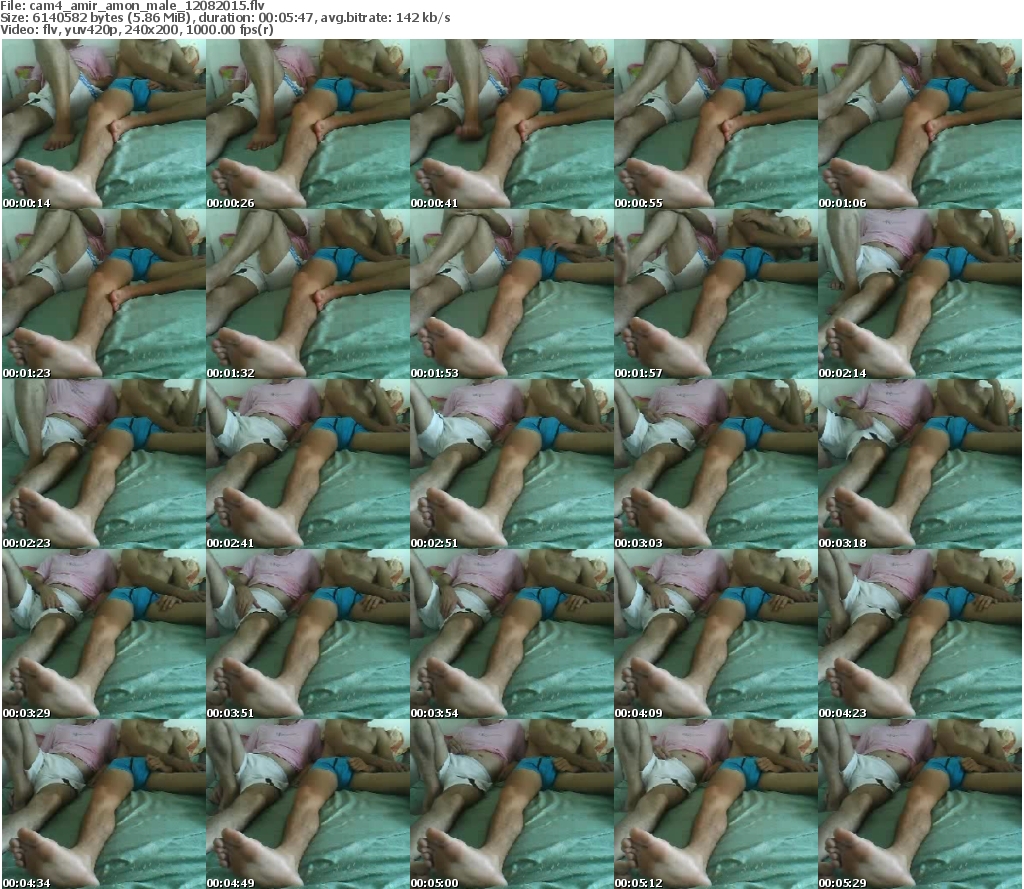The height and width of the screenshot is (889, 1024).
Task: Pick the 00:05:00 frame
Action: [x=512, y=804]
